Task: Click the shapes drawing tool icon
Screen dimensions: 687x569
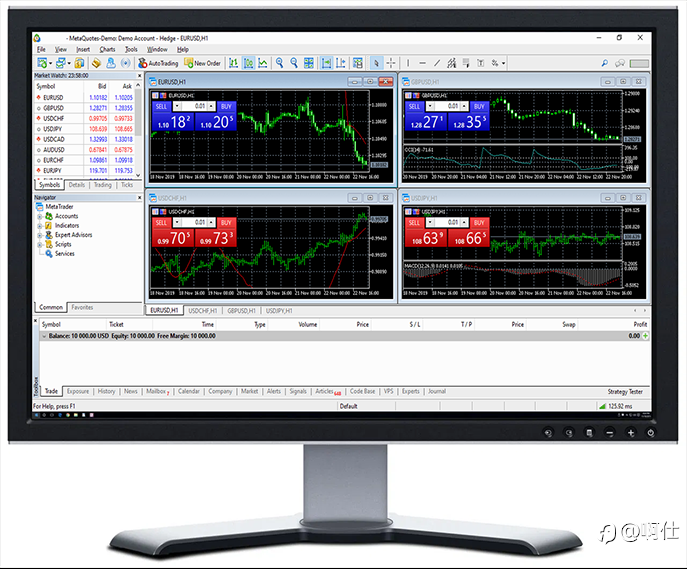Action: pos(495,63)
